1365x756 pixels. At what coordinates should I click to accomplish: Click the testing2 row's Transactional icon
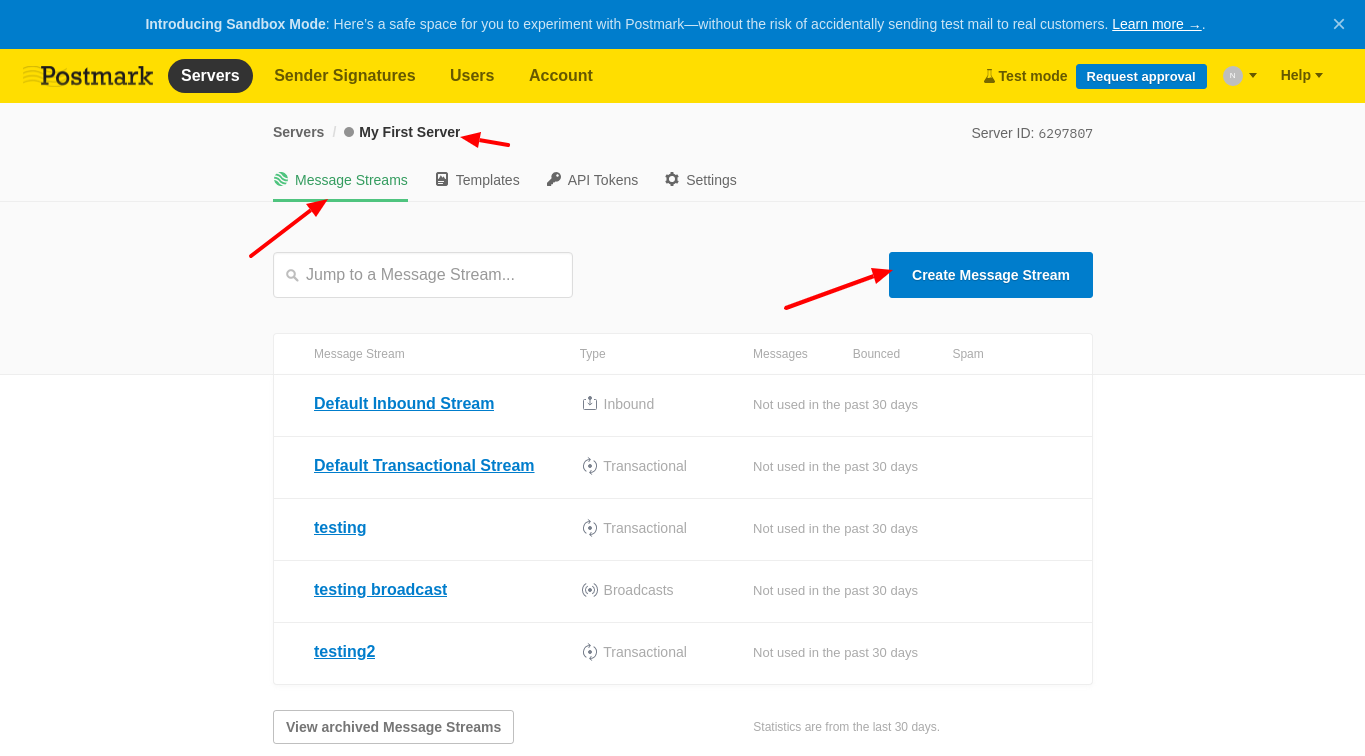(x=590, y=652)
